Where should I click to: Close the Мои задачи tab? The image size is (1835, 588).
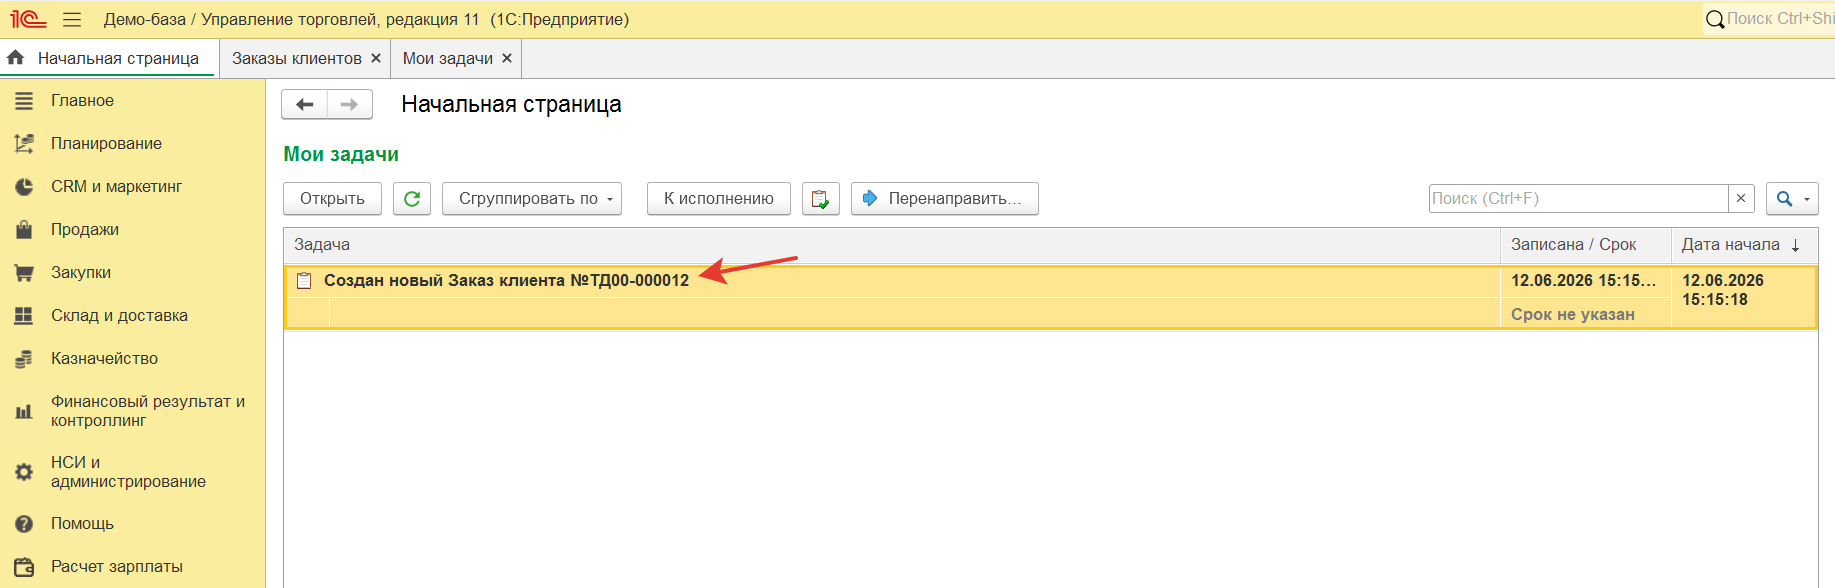click(507, 58)
